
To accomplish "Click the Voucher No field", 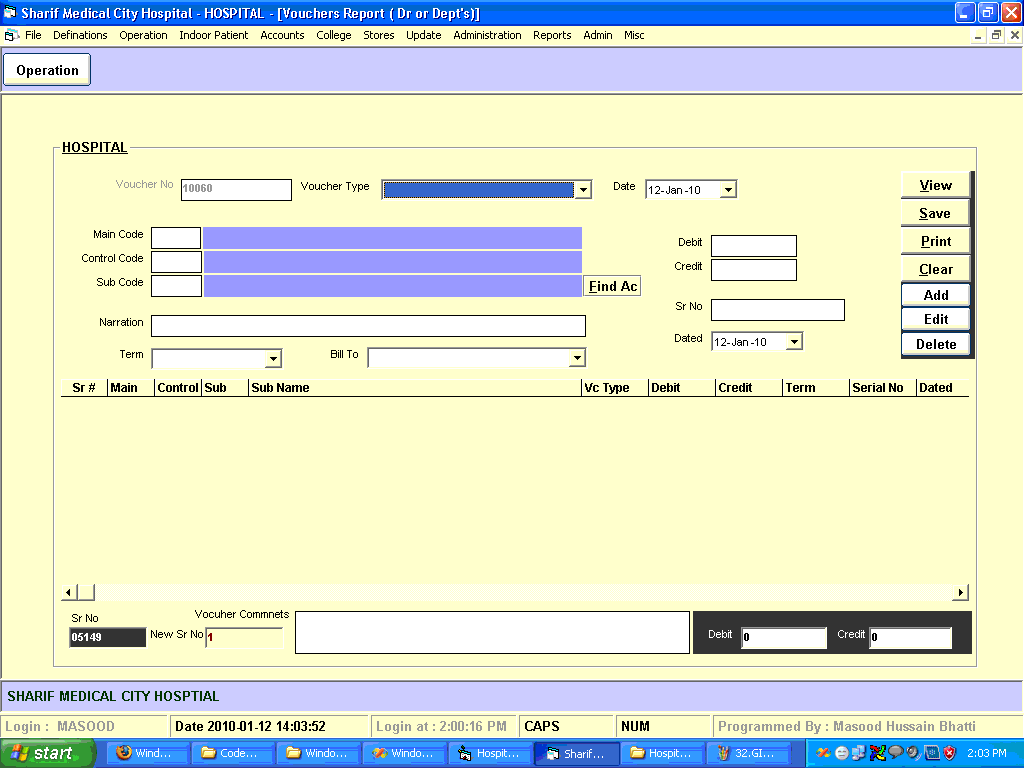I will coord(236,189).
